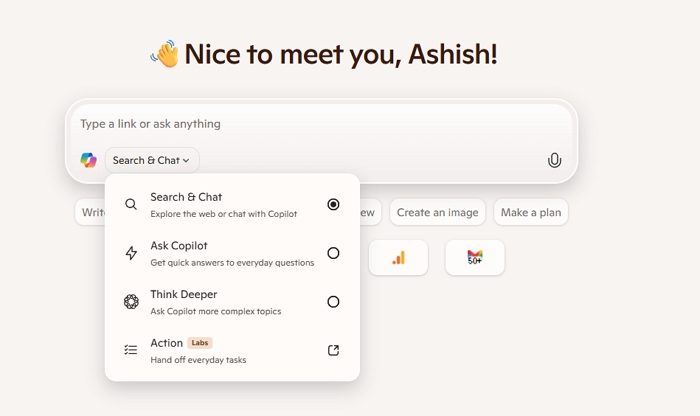Screen dimensions: 700x416
Task: Click the Labs badge next to Action
Action: [x=201, y=343]
